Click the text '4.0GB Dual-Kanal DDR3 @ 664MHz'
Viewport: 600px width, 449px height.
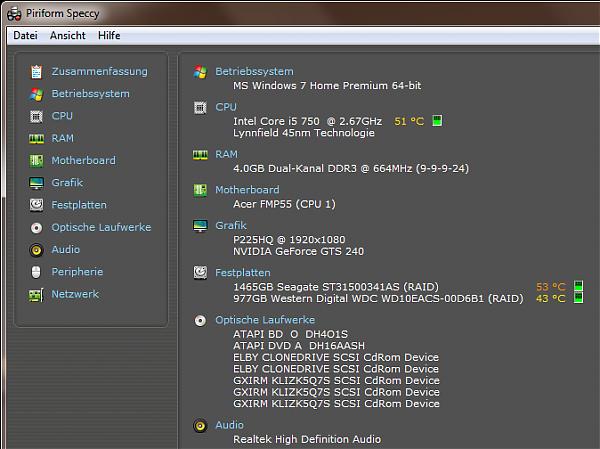coord(323,169)
